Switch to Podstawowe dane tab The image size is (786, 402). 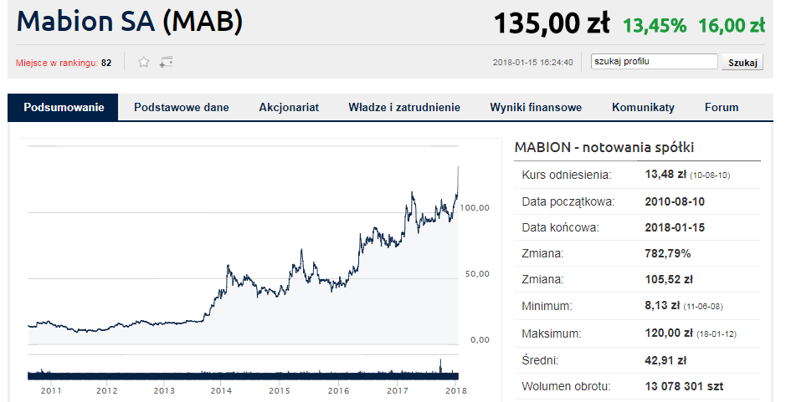pos(181,107)
